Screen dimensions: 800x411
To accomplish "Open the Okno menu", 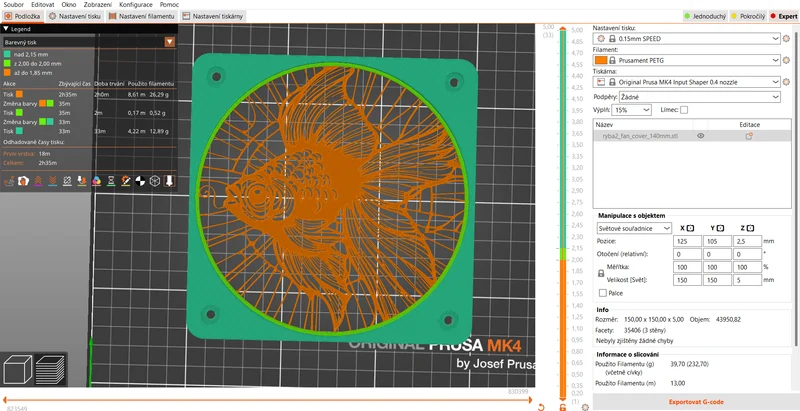I will coord(68,5).
